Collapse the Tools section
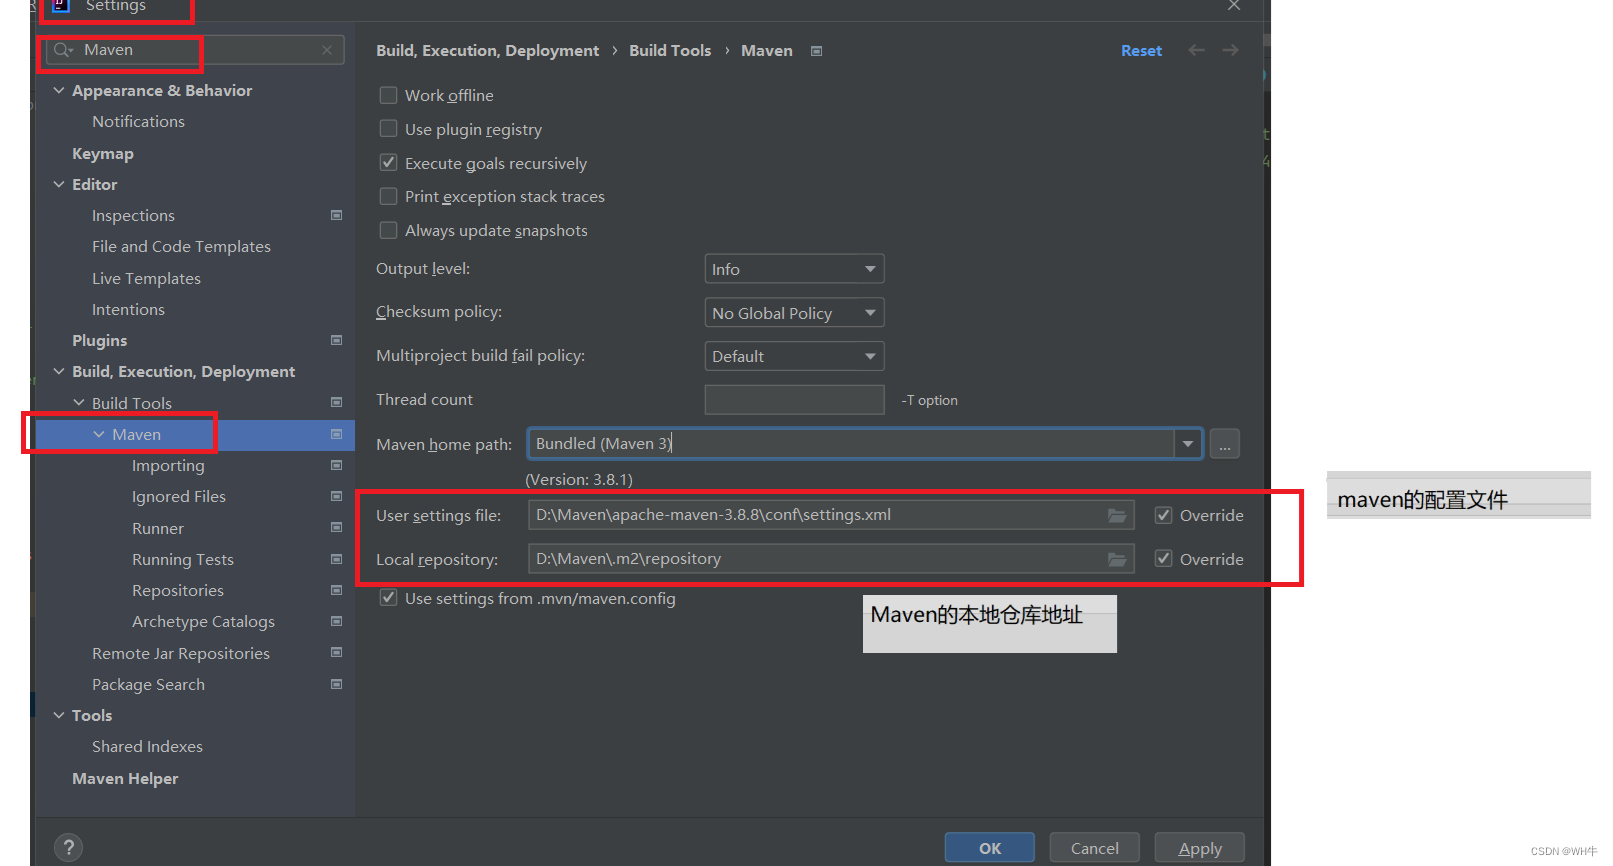Image resolution: width=1613 pixels, height=866 pixels. click(59, 715)
